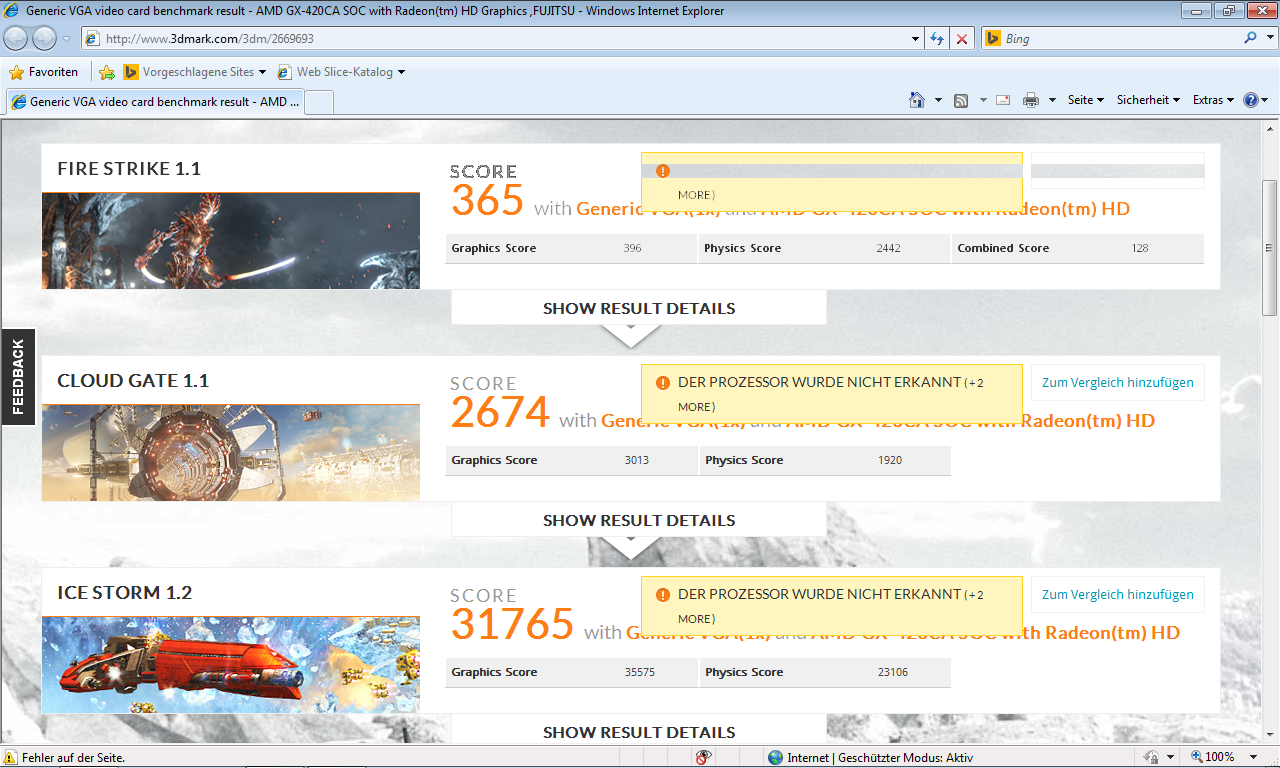Click the read mail envelope icon
1280x768 pixels.
1003,100
